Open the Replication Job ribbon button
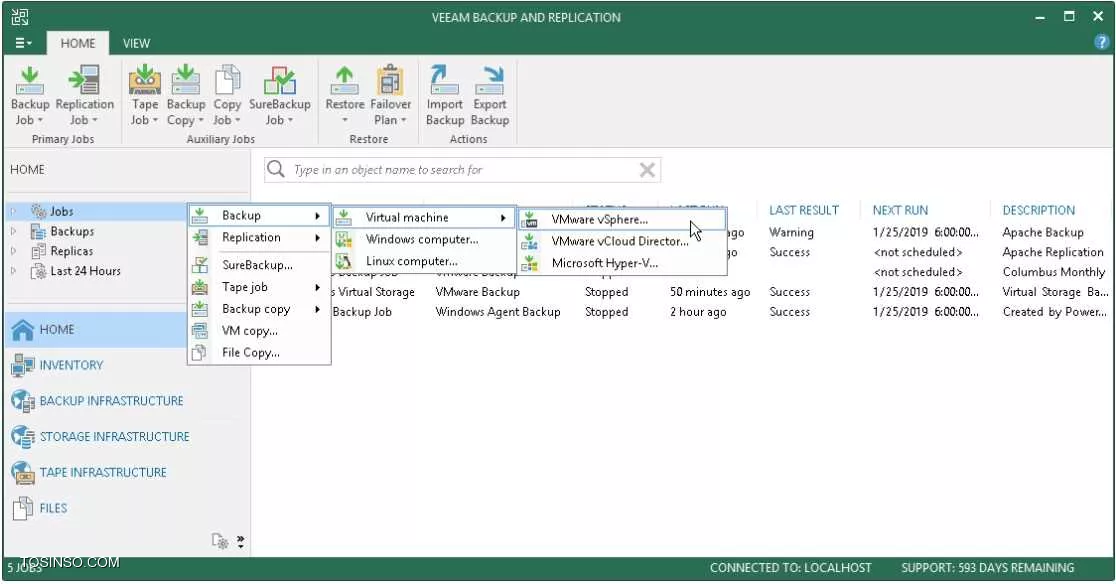The width and height of the screenshot is (1116, 584). (84, 96)
